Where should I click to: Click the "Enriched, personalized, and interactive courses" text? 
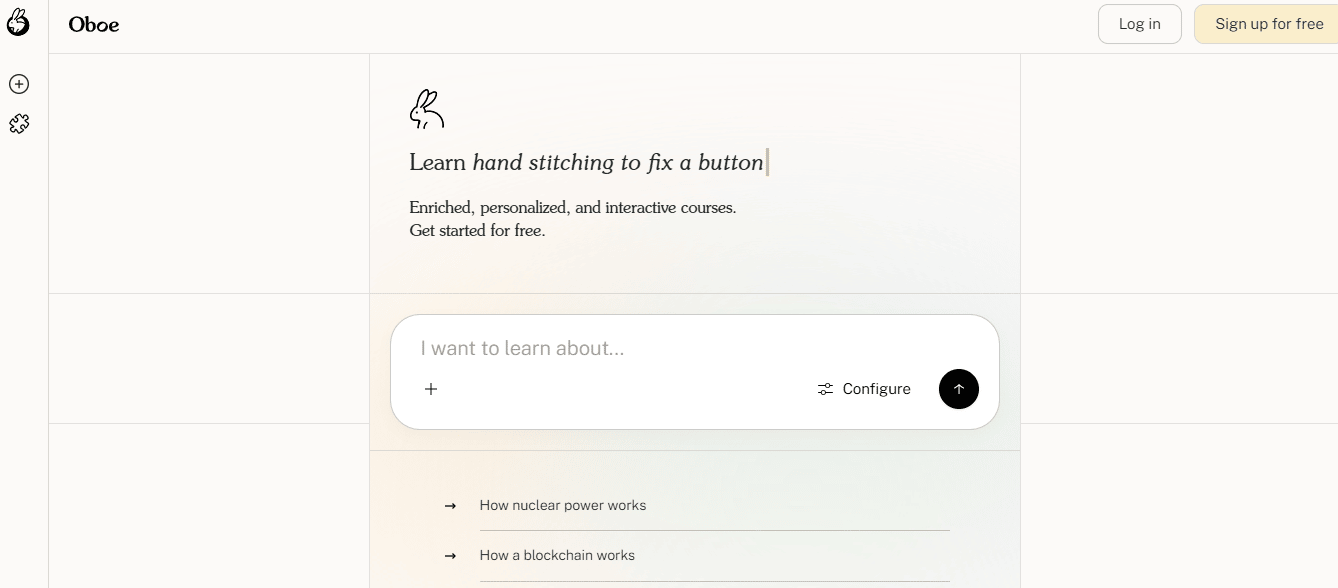click(572, 208)
